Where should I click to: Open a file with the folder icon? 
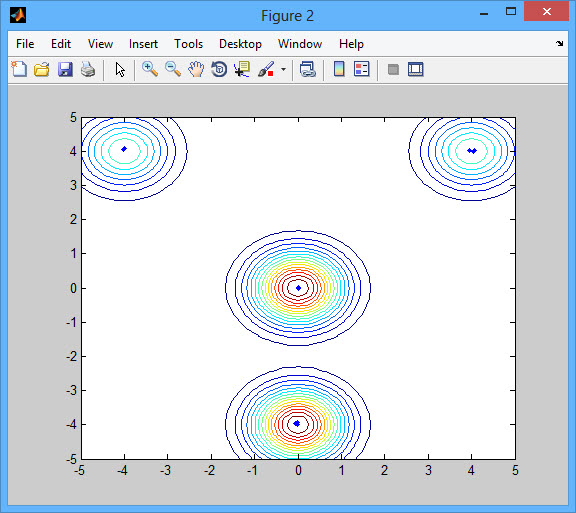tap(42, 69)
